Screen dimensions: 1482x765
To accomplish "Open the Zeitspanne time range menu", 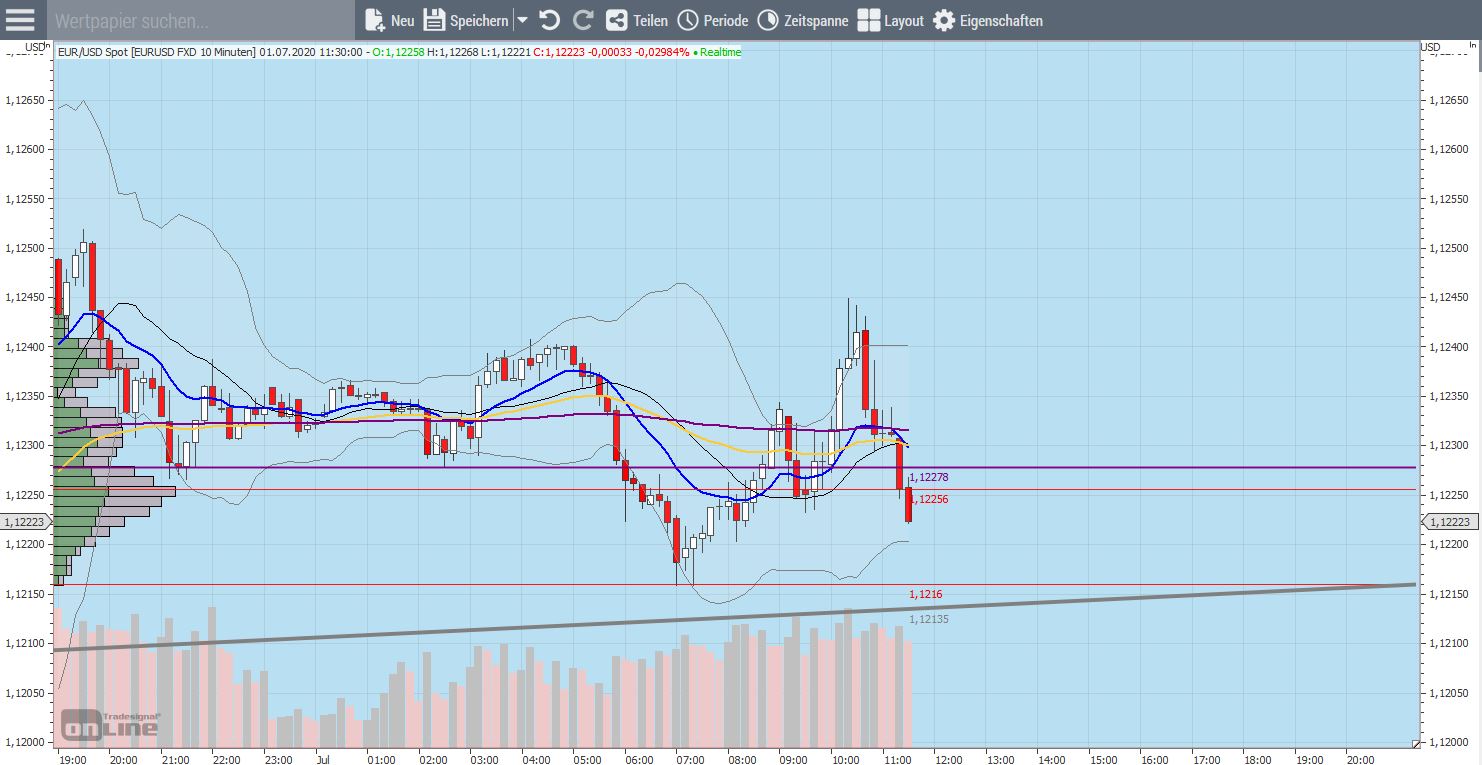I will tap(803, 20).
